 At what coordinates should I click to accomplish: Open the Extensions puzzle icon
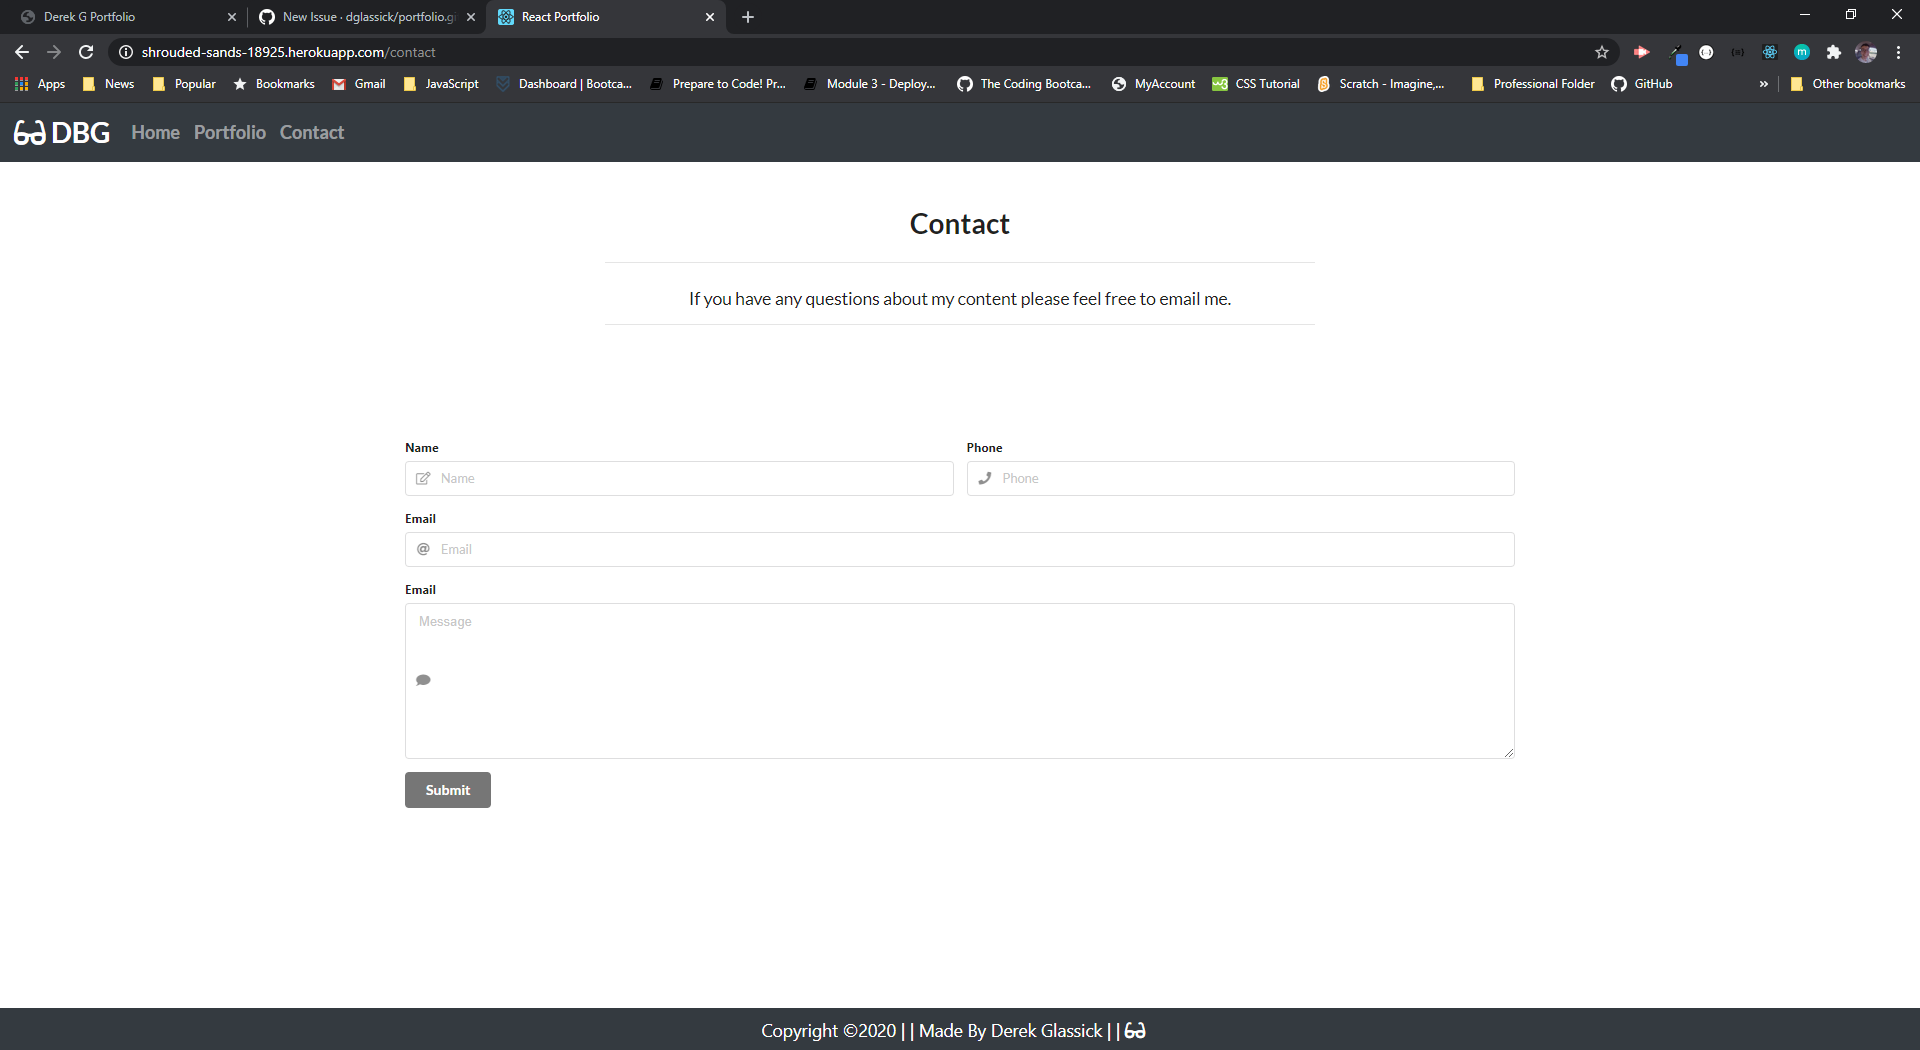pos(1835,52)
